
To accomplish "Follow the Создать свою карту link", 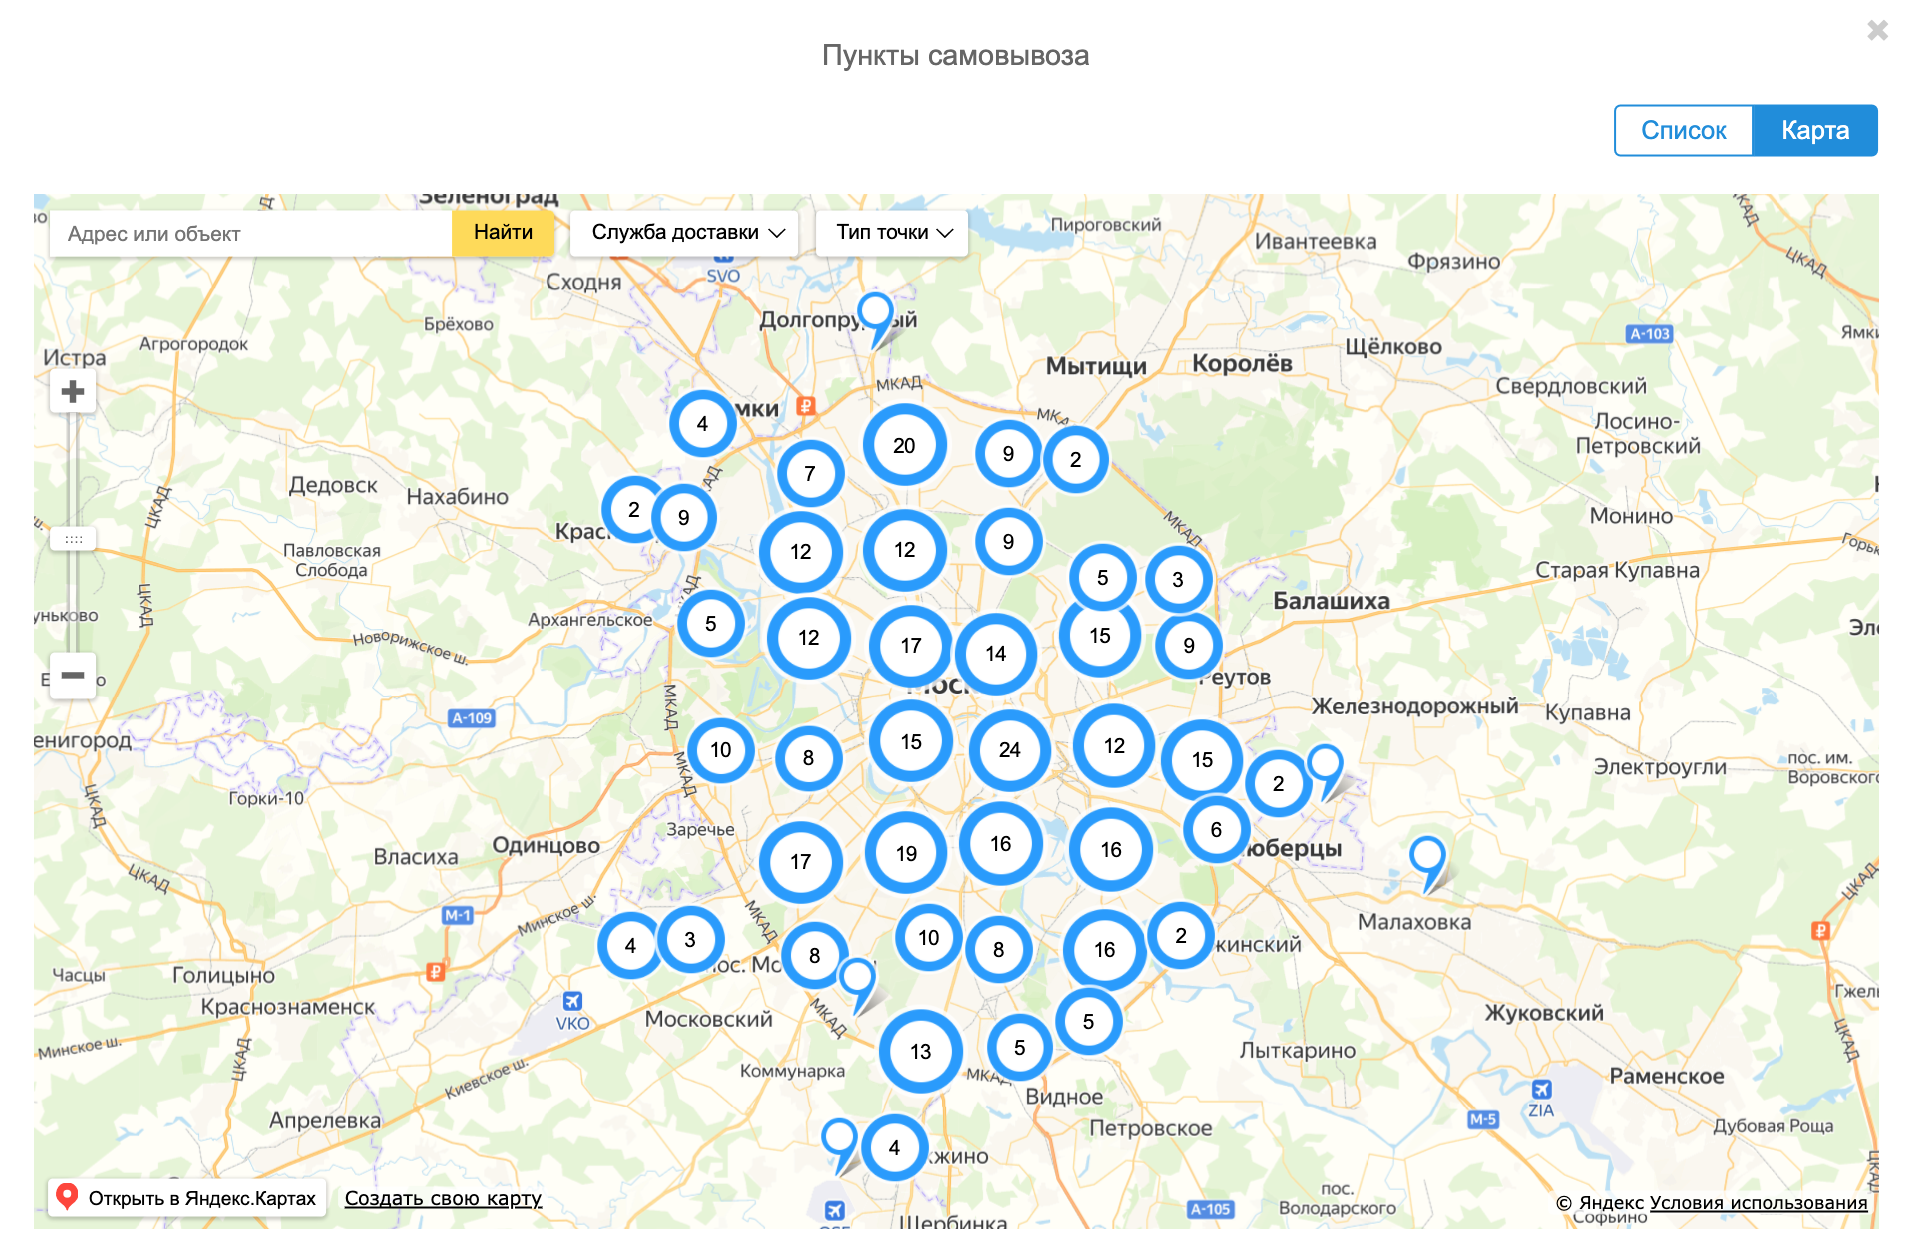I will click(x=443, y=1198).
